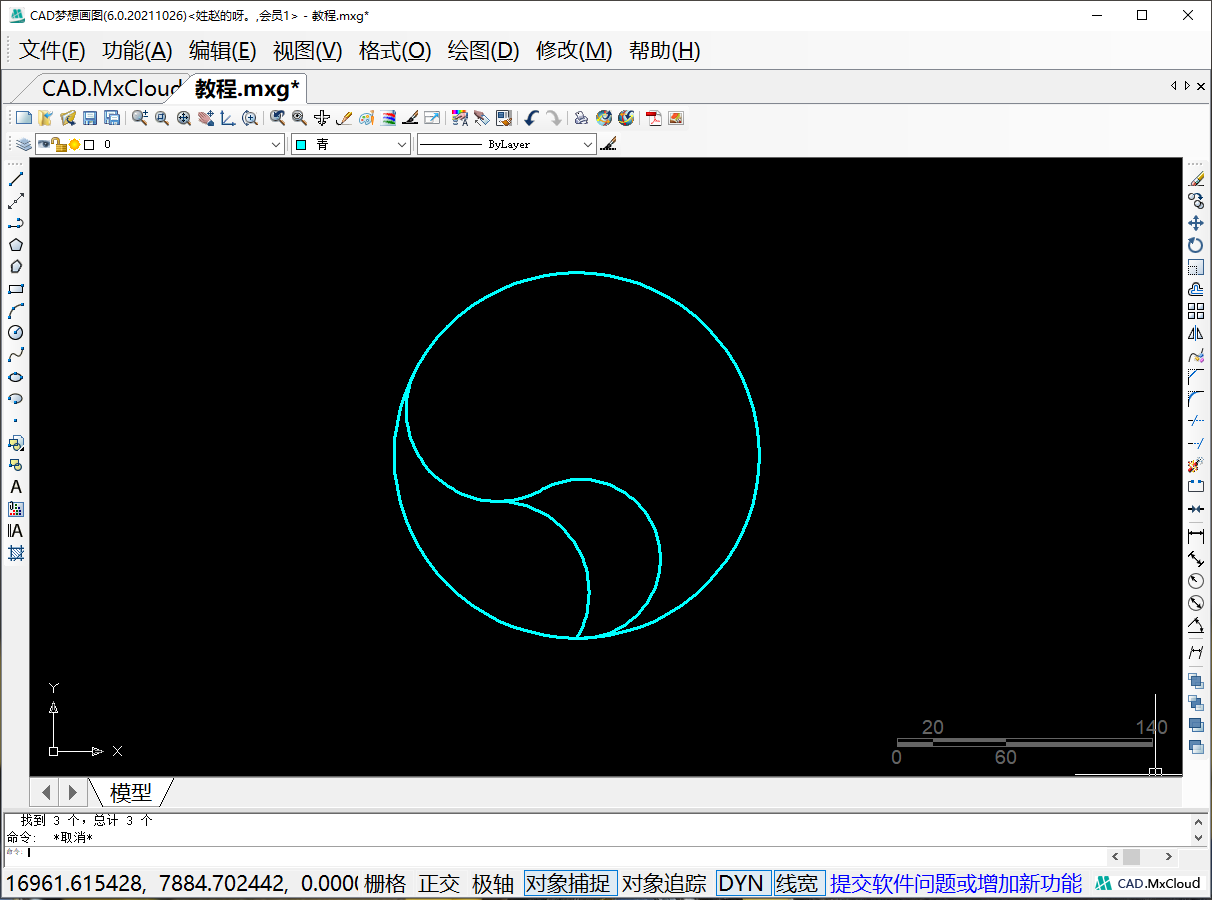Open the 编辑(E) menu
The image size is (1212, 900).
point(223,51)
